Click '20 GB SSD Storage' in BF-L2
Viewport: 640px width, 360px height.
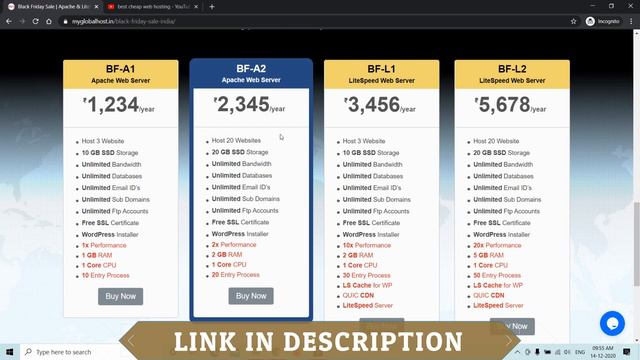pyautogui.click(x=501, y=153)
